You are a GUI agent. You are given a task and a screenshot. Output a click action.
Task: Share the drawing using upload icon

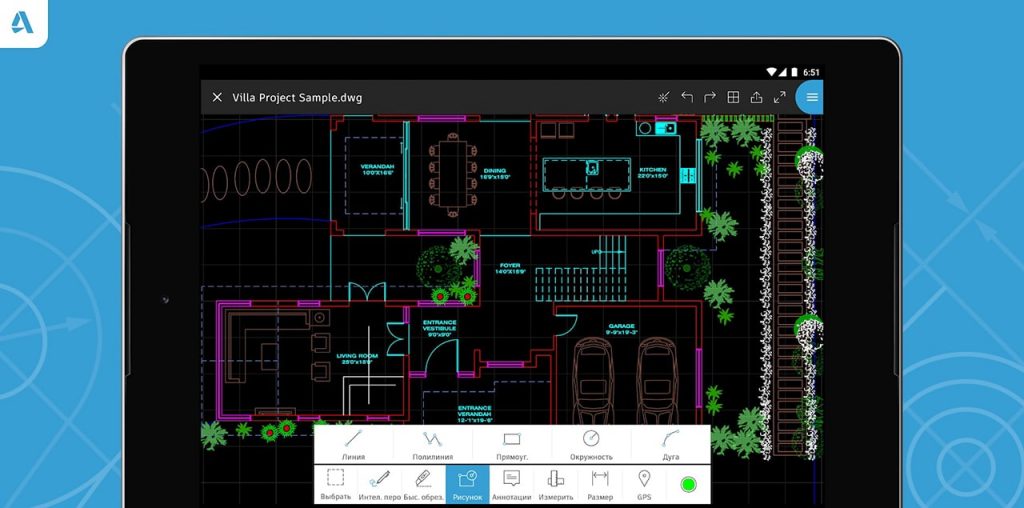click(x=756, y=97)
